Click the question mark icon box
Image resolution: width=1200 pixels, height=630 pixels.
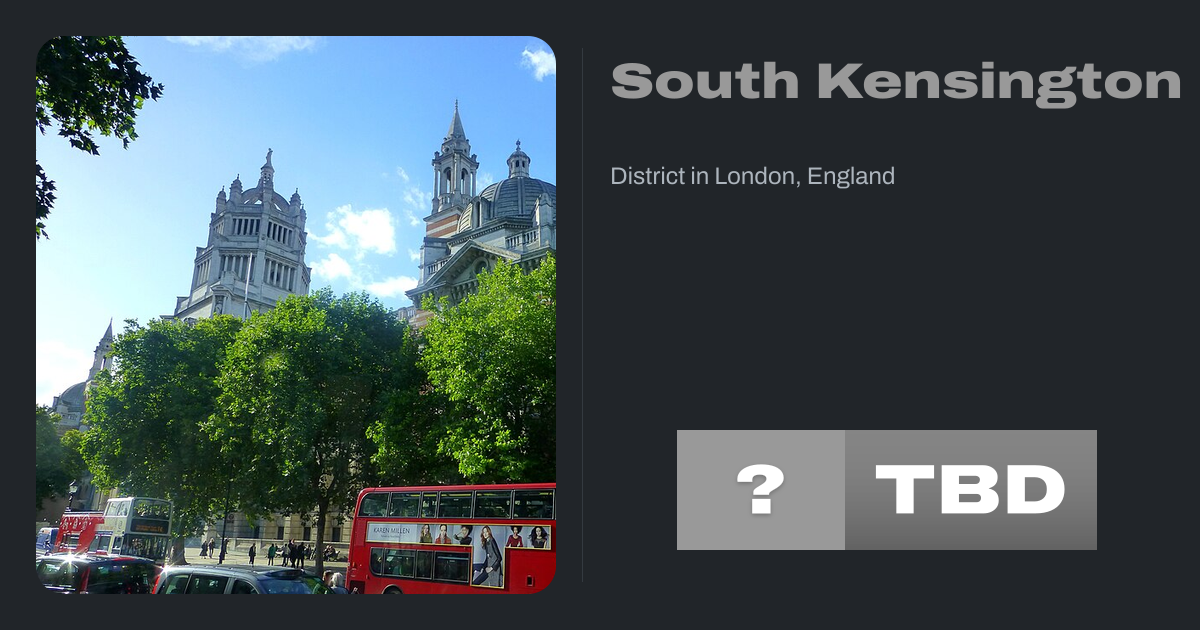[x=761, y=490]
